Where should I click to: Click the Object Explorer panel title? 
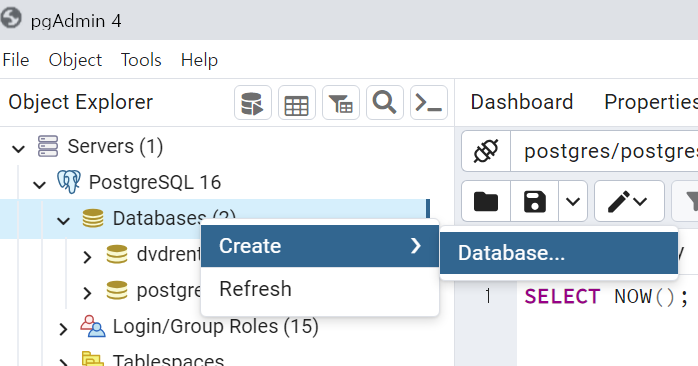coord(81,102)
